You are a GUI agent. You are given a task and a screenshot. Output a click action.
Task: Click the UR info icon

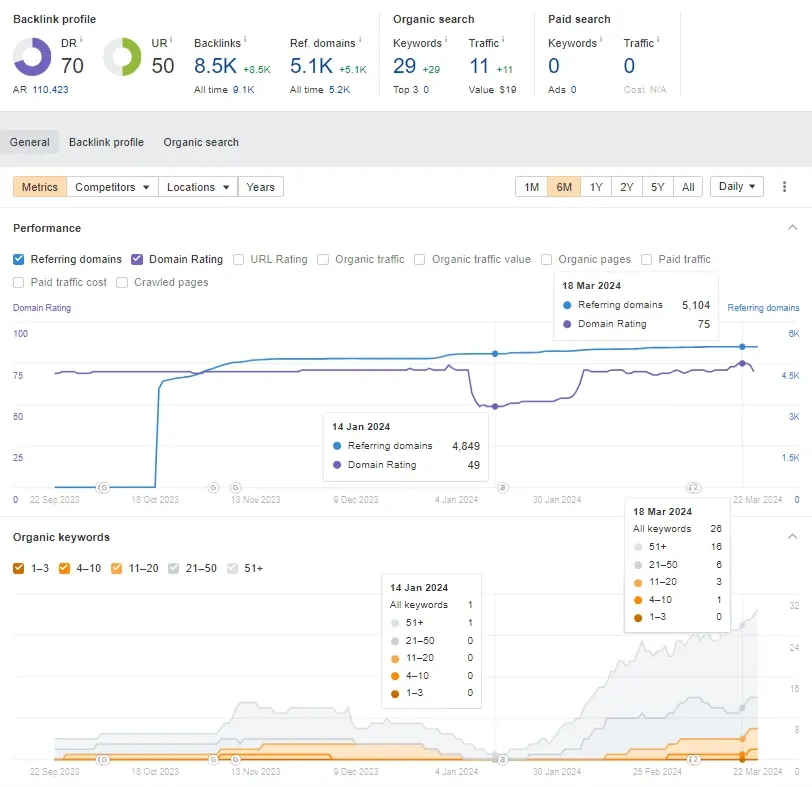[171, 39]
